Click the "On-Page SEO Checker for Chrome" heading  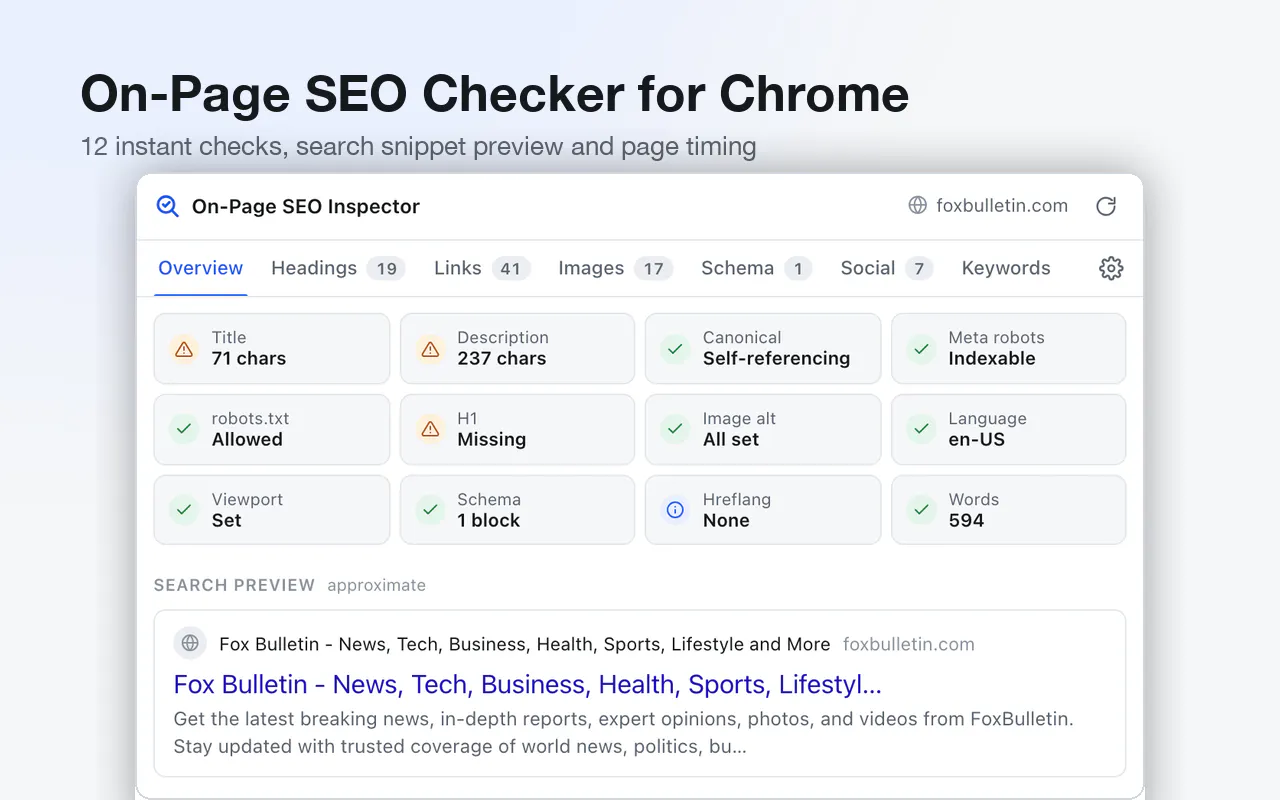pyautogui.click(x=495, y=94)
